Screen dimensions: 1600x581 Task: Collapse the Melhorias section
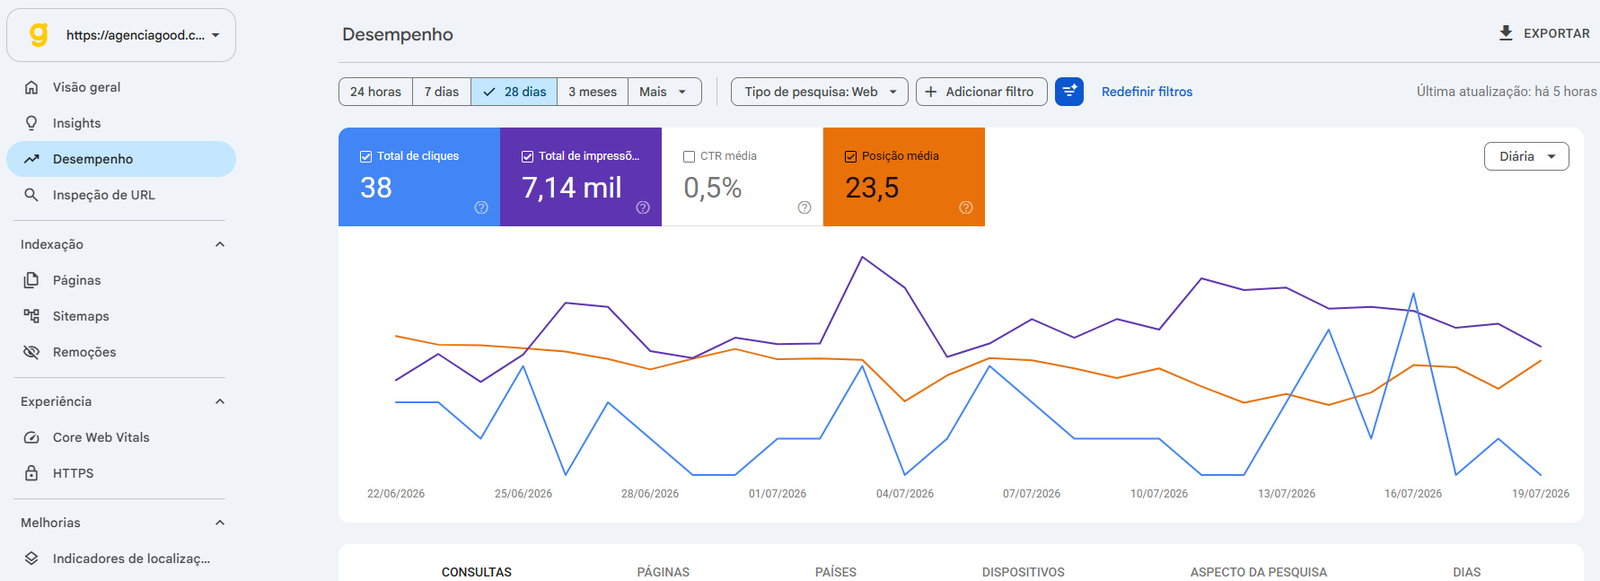coord(220,522)
